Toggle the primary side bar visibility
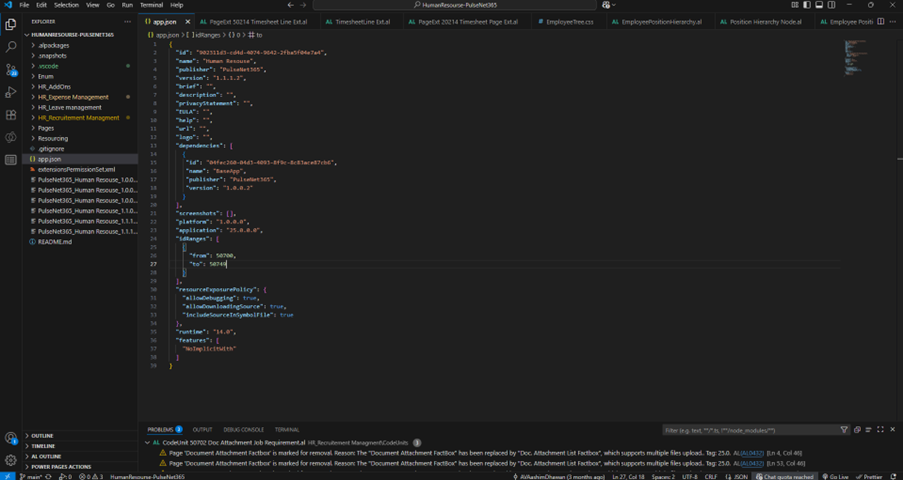Image resolution: width=903 pixels, height=480 pixels. [807, 5]
